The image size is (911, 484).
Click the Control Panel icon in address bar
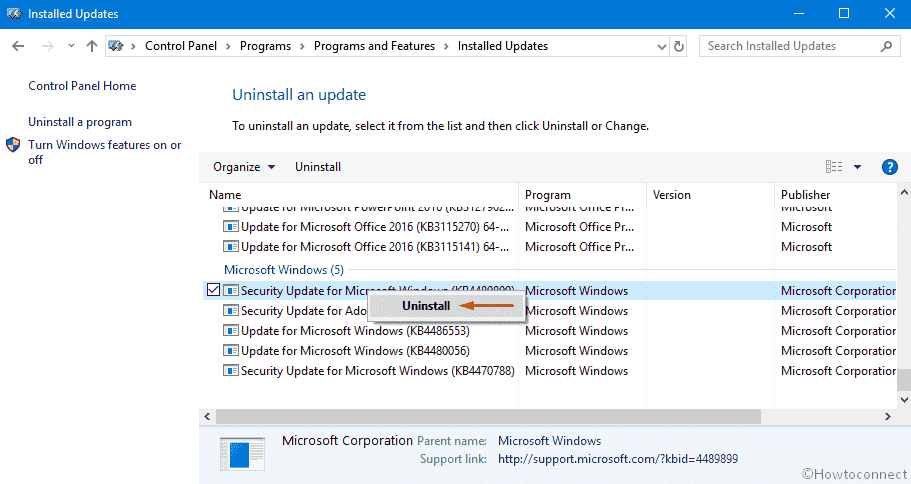(116, 46)
